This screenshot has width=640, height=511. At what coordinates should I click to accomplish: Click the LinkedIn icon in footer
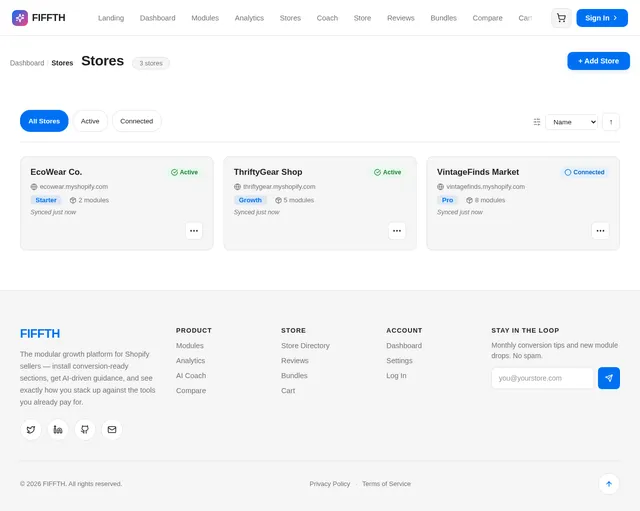pyautogui.click(x=58, y=429)
